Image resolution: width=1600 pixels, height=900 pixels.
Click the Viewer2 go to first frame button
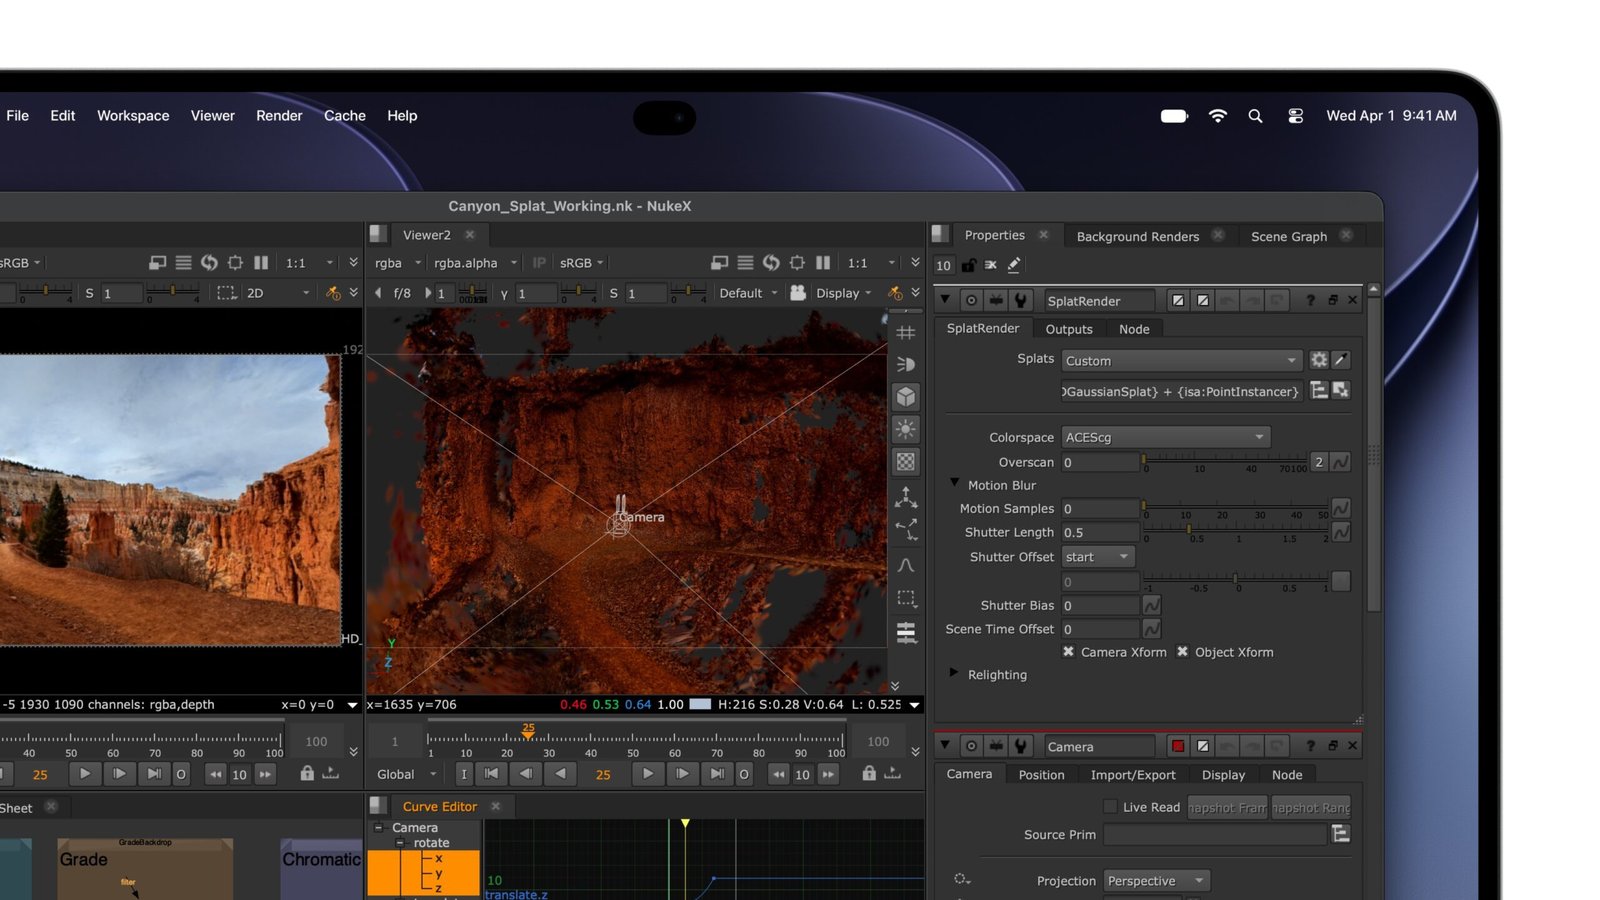(x=491, y=773)
